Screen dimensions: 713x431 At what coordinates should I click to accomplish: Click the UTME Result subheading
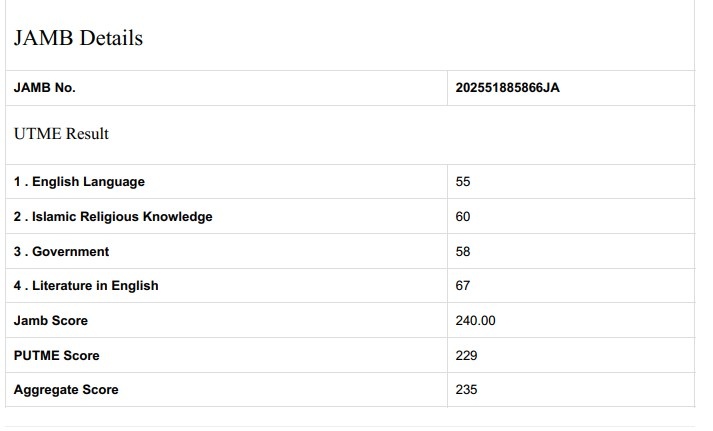(61, 133)
